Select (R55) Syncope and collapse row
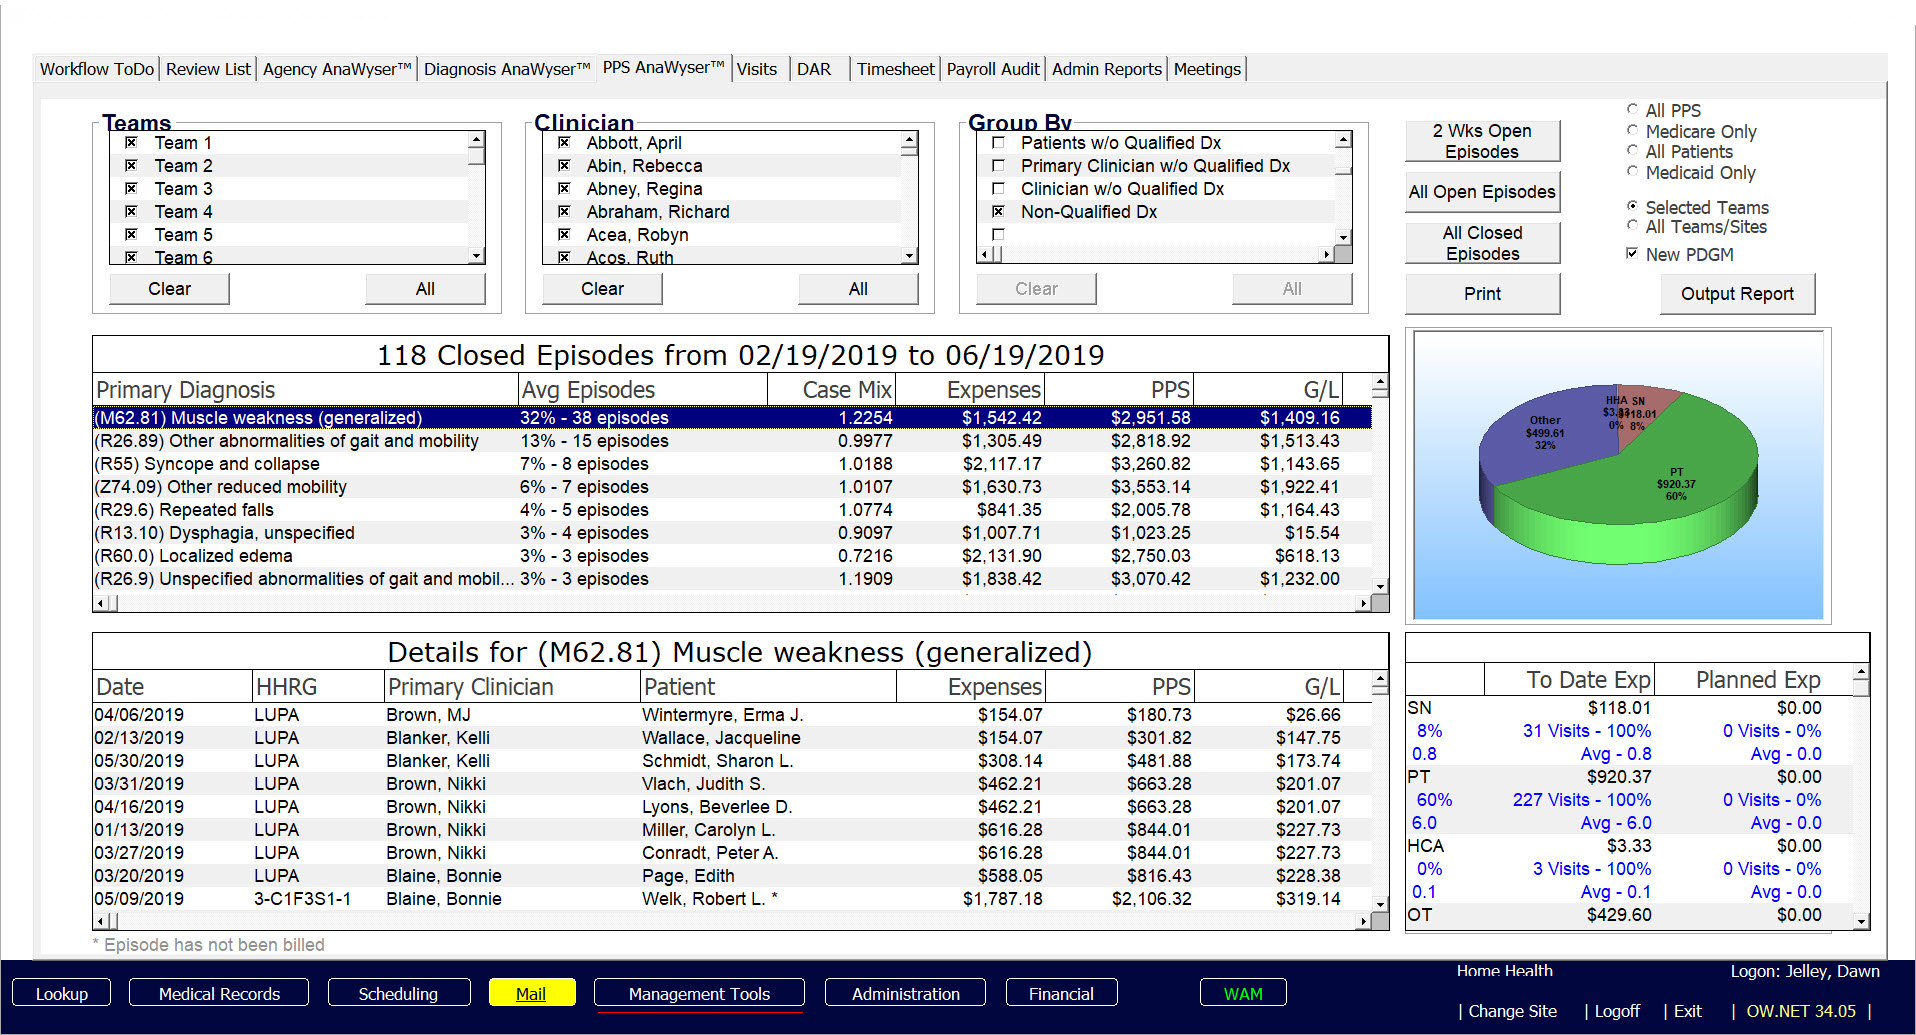 [732, 464]
